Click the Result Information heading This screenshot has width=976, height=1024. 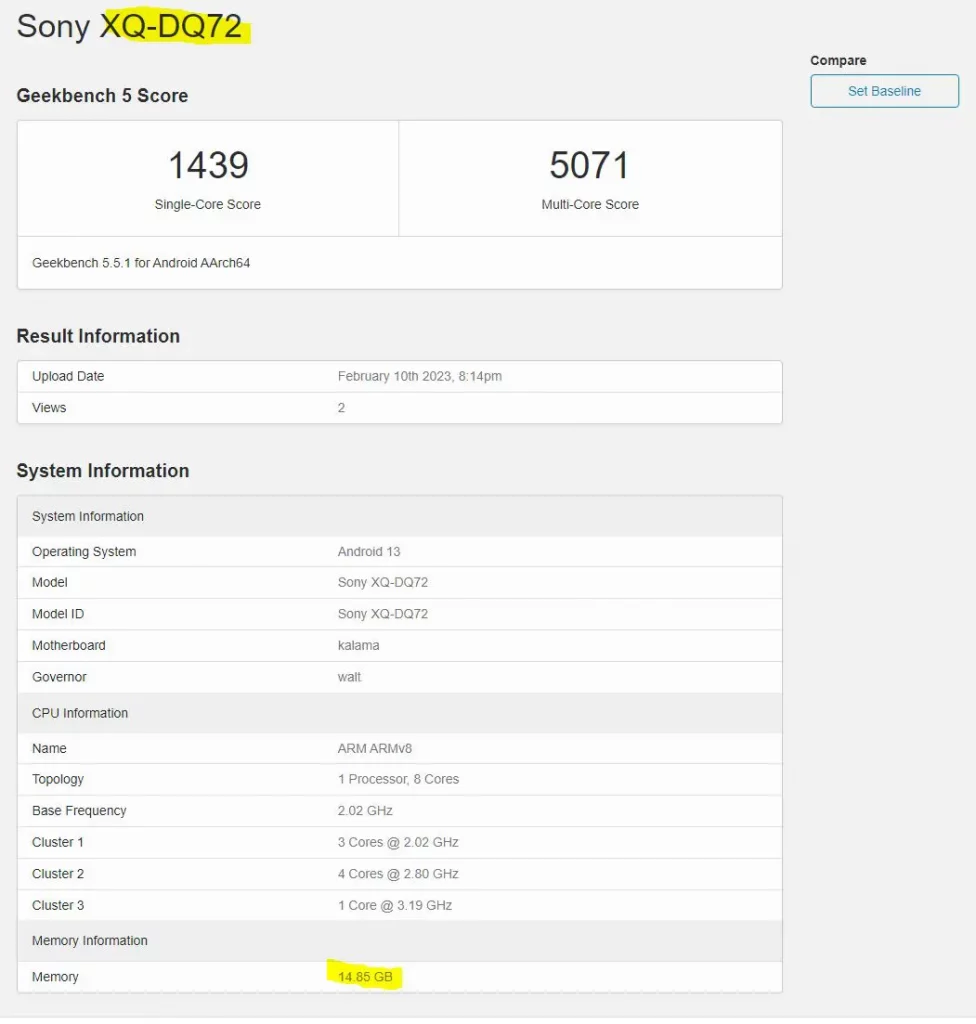point(98,336)
